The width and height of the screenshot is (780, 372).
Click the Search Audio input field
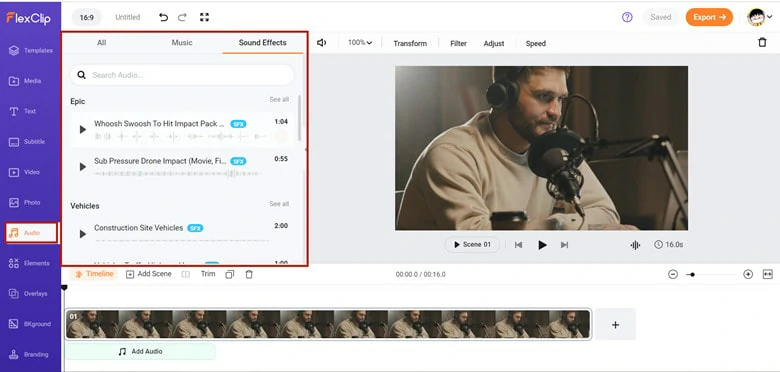182,75
